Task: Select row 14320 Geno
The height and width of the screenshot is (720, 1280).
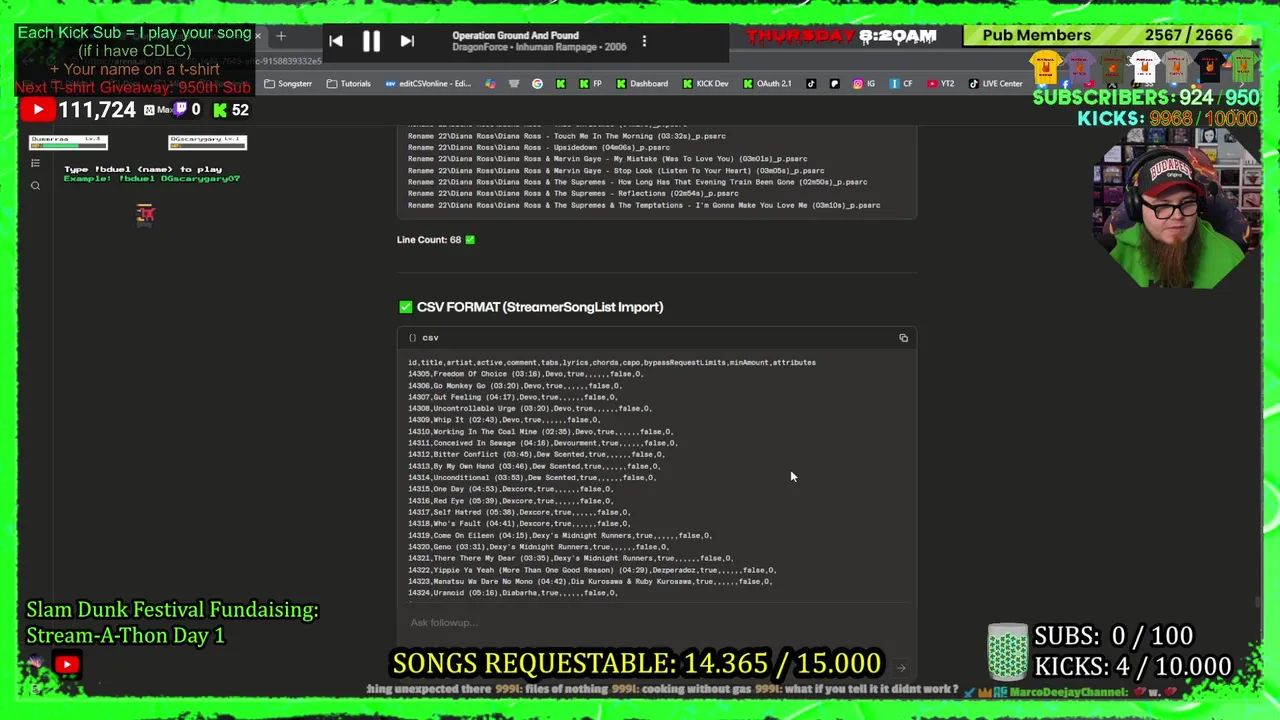Action: pos(538,546)
